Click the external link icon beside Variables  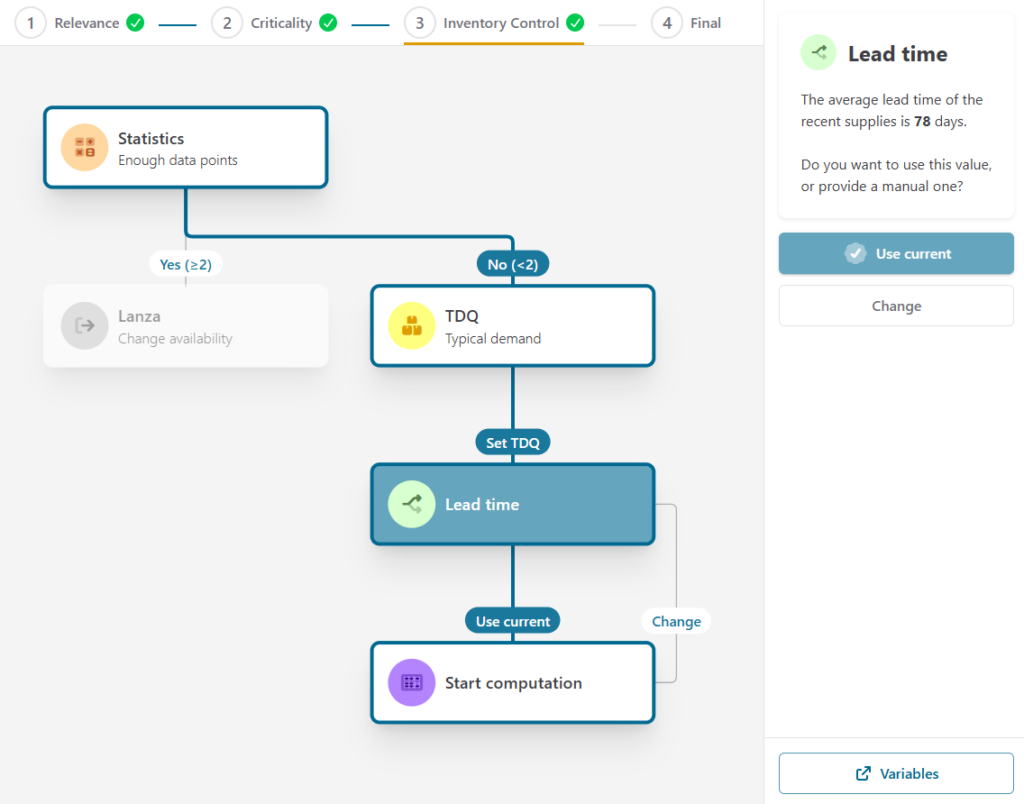[x=863, y=774]
